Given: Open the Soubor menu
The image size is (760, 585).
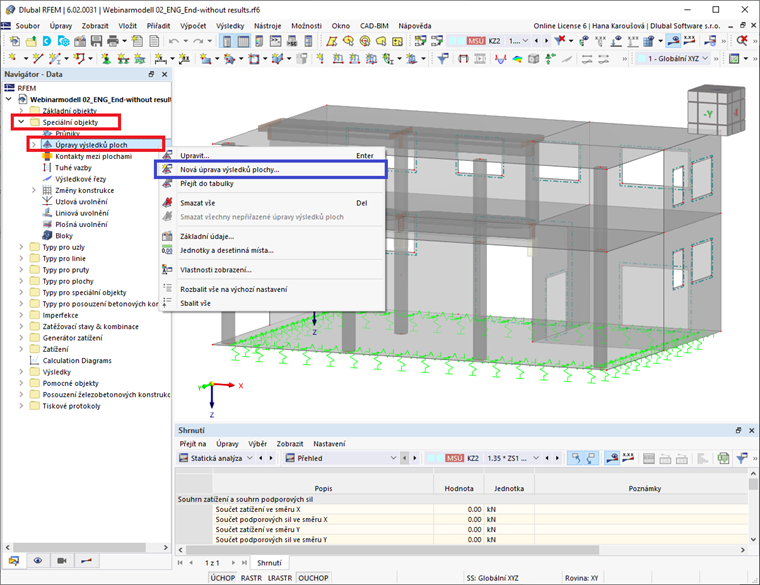Looking at the screenshot, I should [x=28, y=26].
